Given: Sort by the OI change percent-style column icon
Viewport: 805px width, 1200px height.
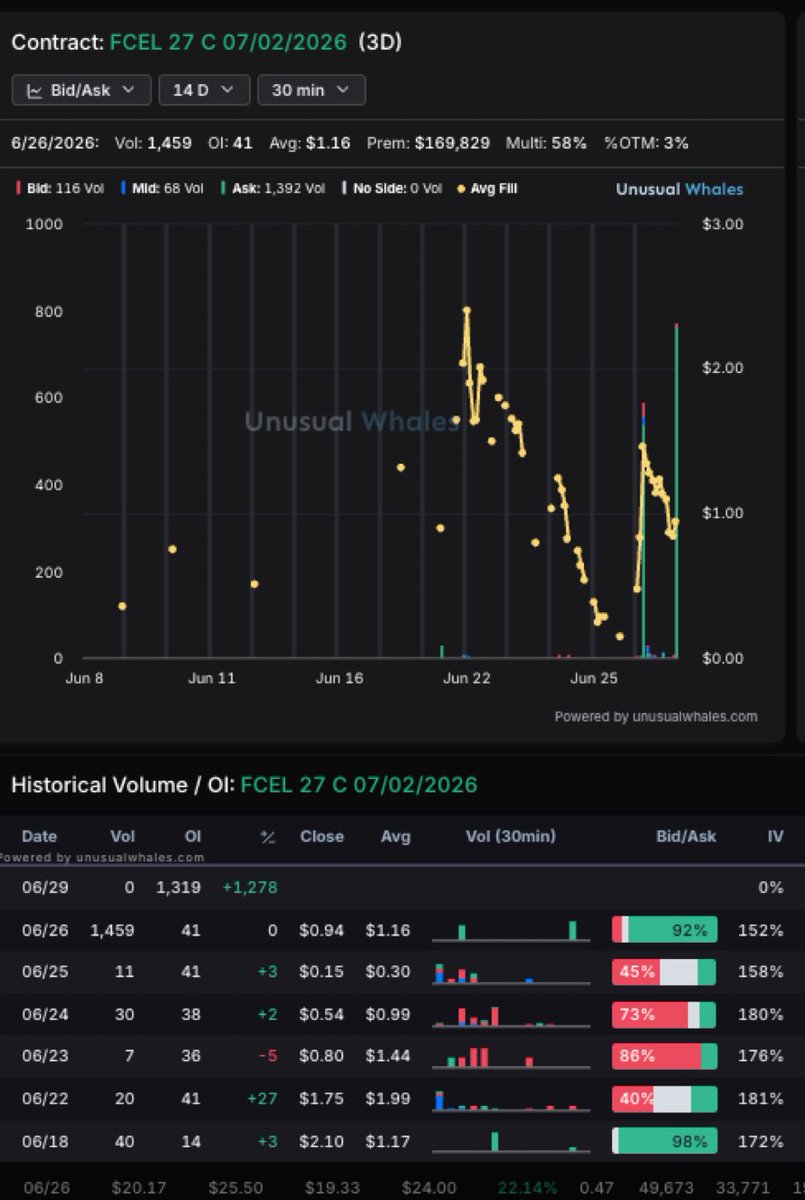Looking at the screenshot, I should pyautogui.click(x=267, y=836).
